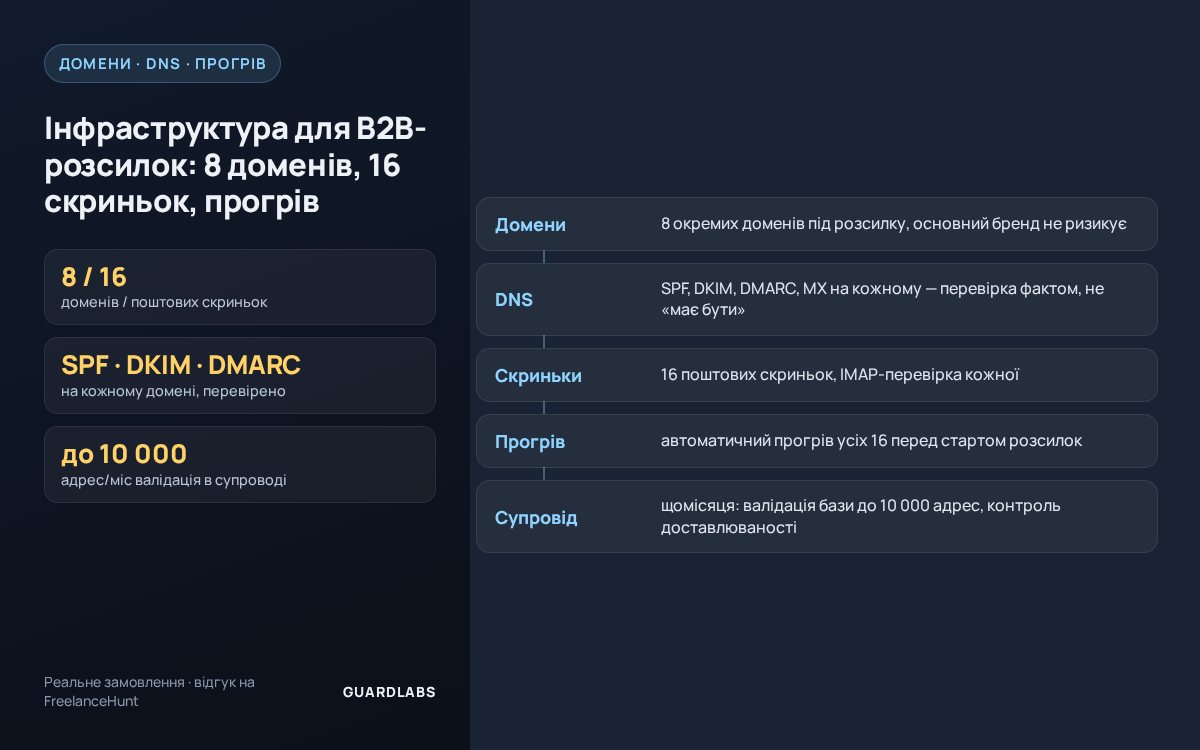Click the SPF · DKIM · DMARC stat card
Viewport: 1200px width, 750px height.
point(240,375)
